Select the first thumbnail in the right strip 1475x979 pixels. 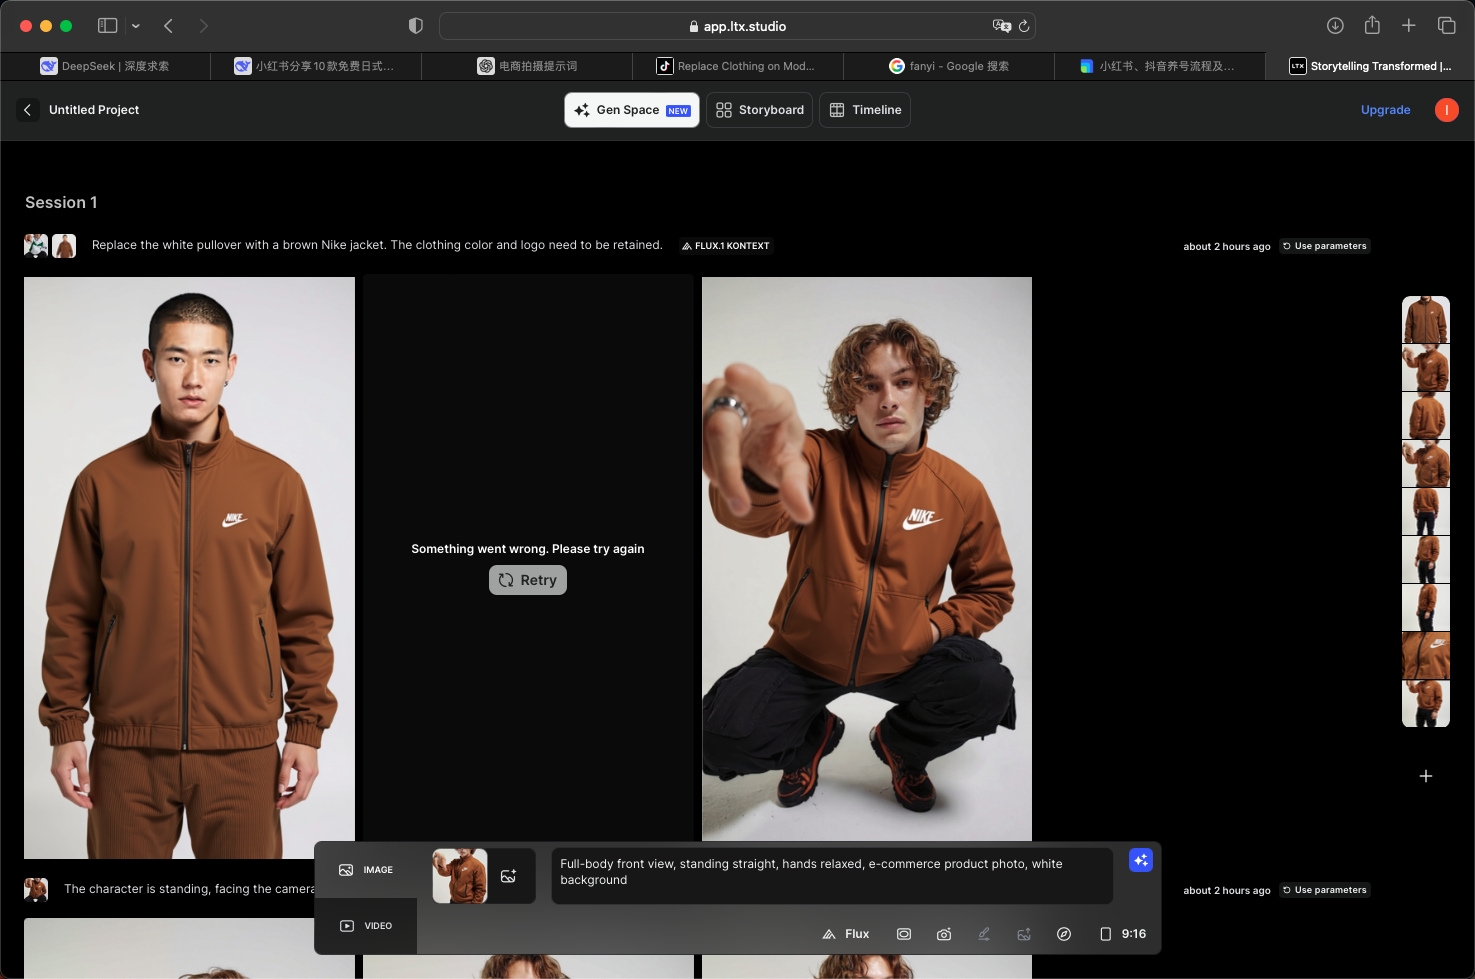click(x=1426, y=320)
